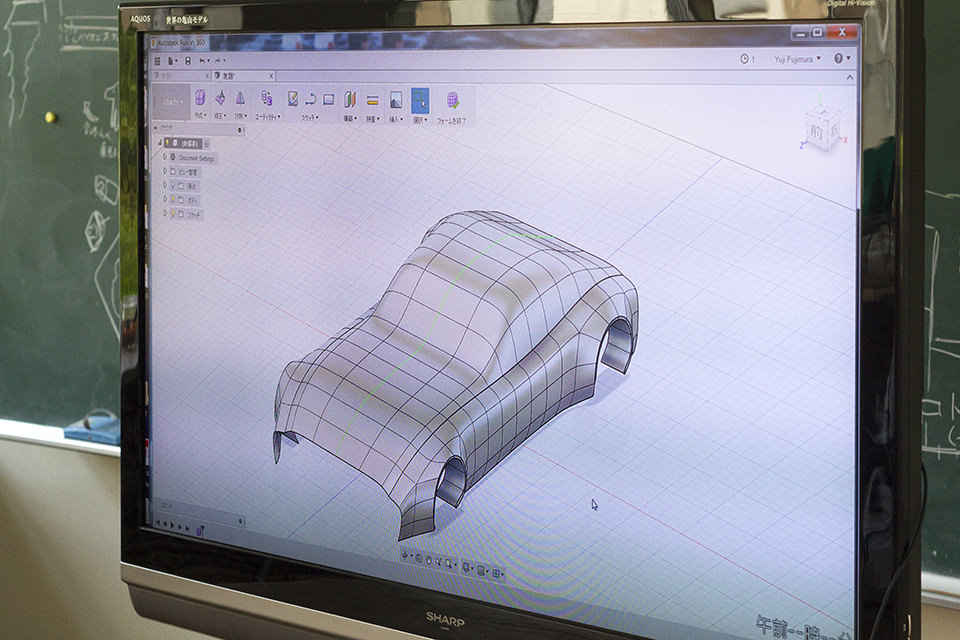Click the Construct plane icon

[x=350, y=100]
